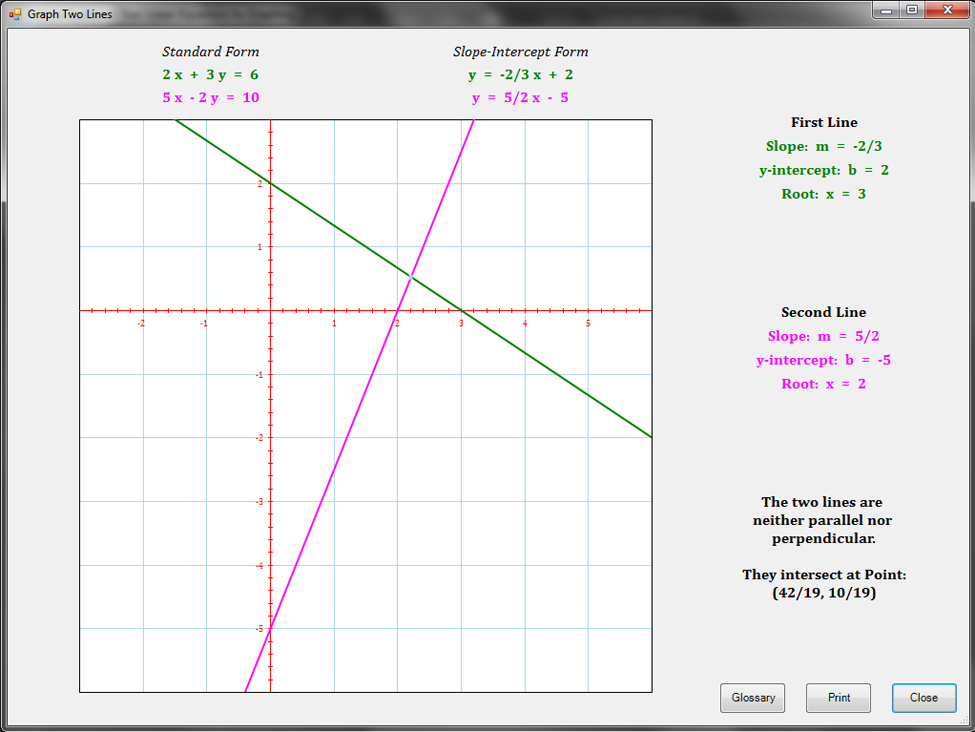Open the title bar application icon menu
Viewport: 975px width, 732px height.
click(x=14, y=14)
